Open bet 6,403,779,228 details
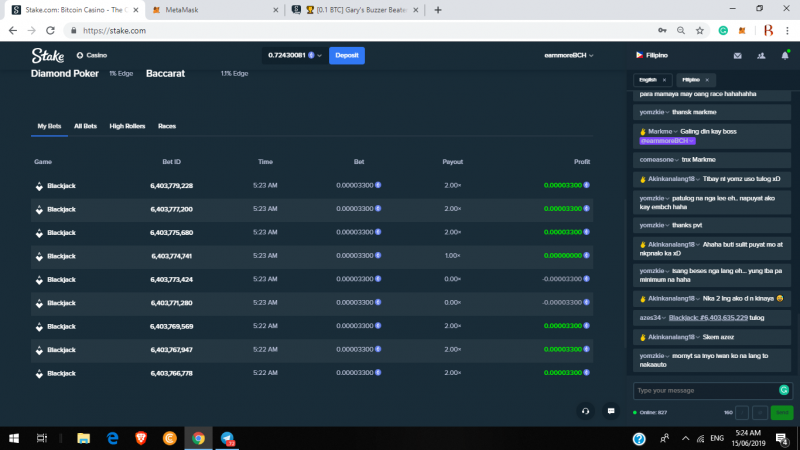The height and width of the screenshot is (450, 800). (x=171, y=186)
